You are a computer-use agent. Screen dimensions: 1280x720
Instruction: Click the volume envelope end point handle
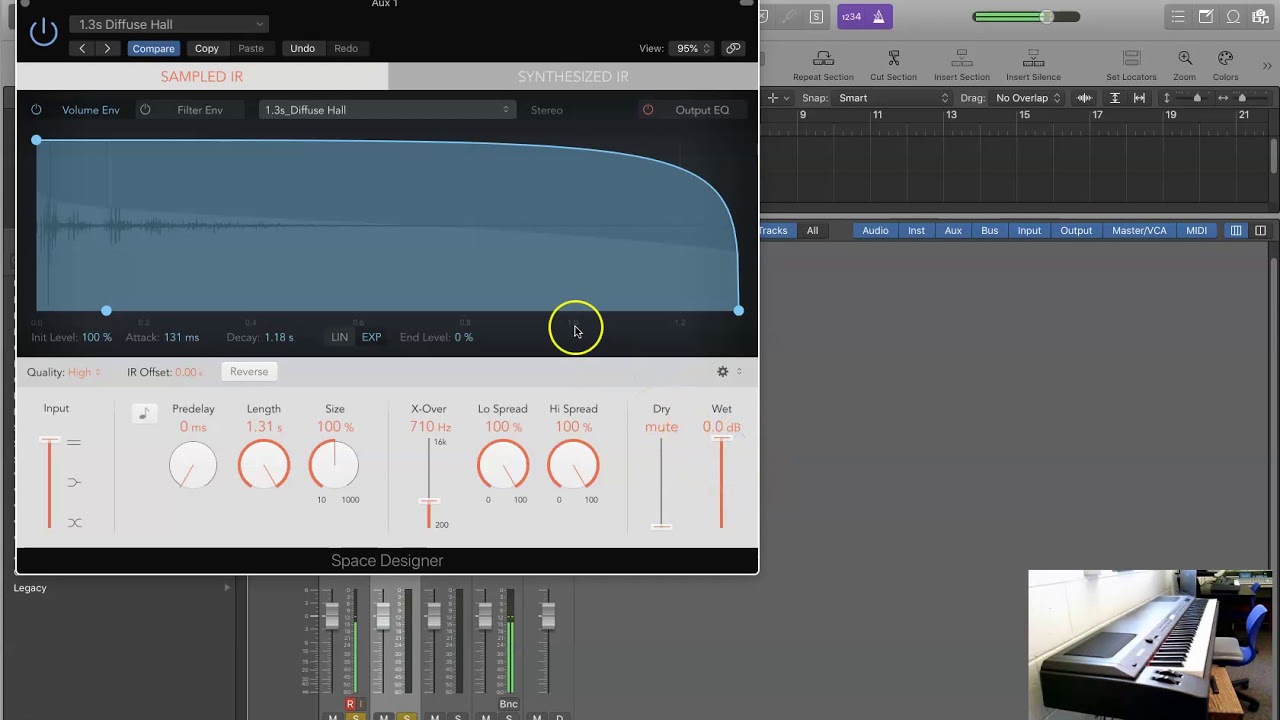click(x=738, y=311)
